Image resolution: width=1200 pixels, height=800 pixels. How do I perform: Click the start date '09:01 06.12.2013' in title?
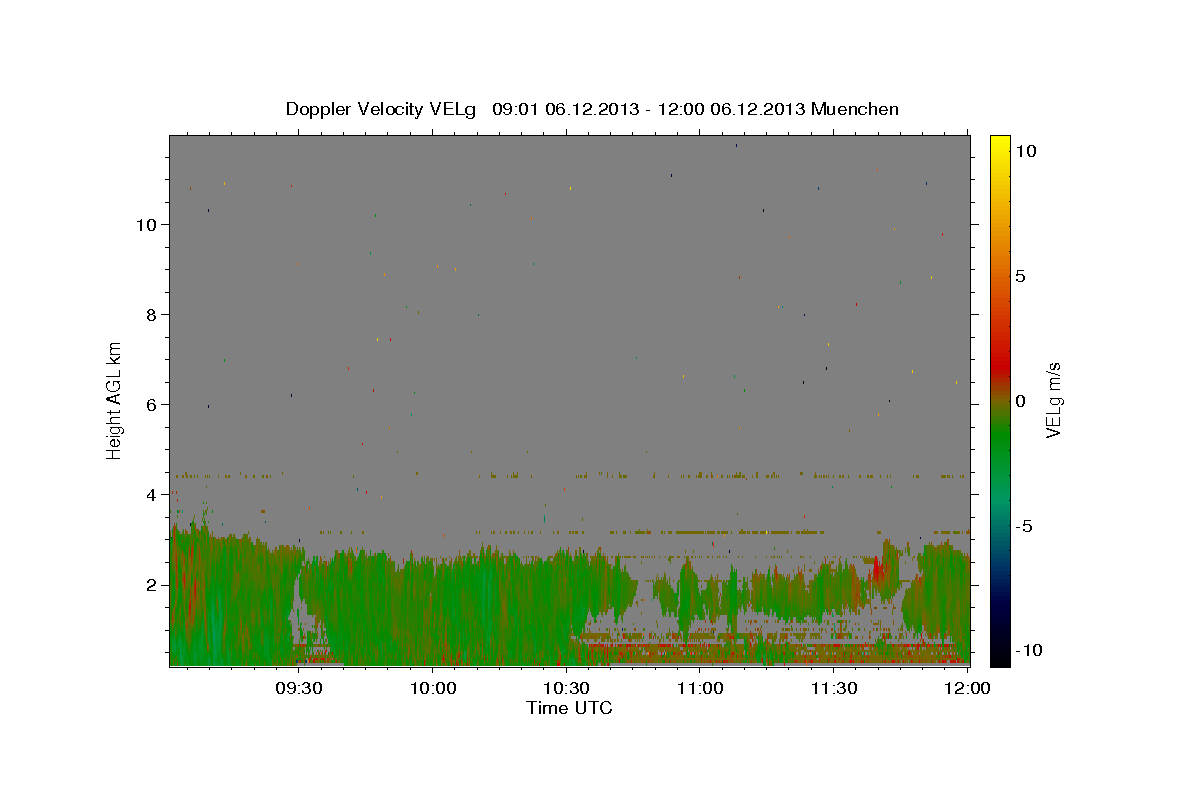coord(564,109)
